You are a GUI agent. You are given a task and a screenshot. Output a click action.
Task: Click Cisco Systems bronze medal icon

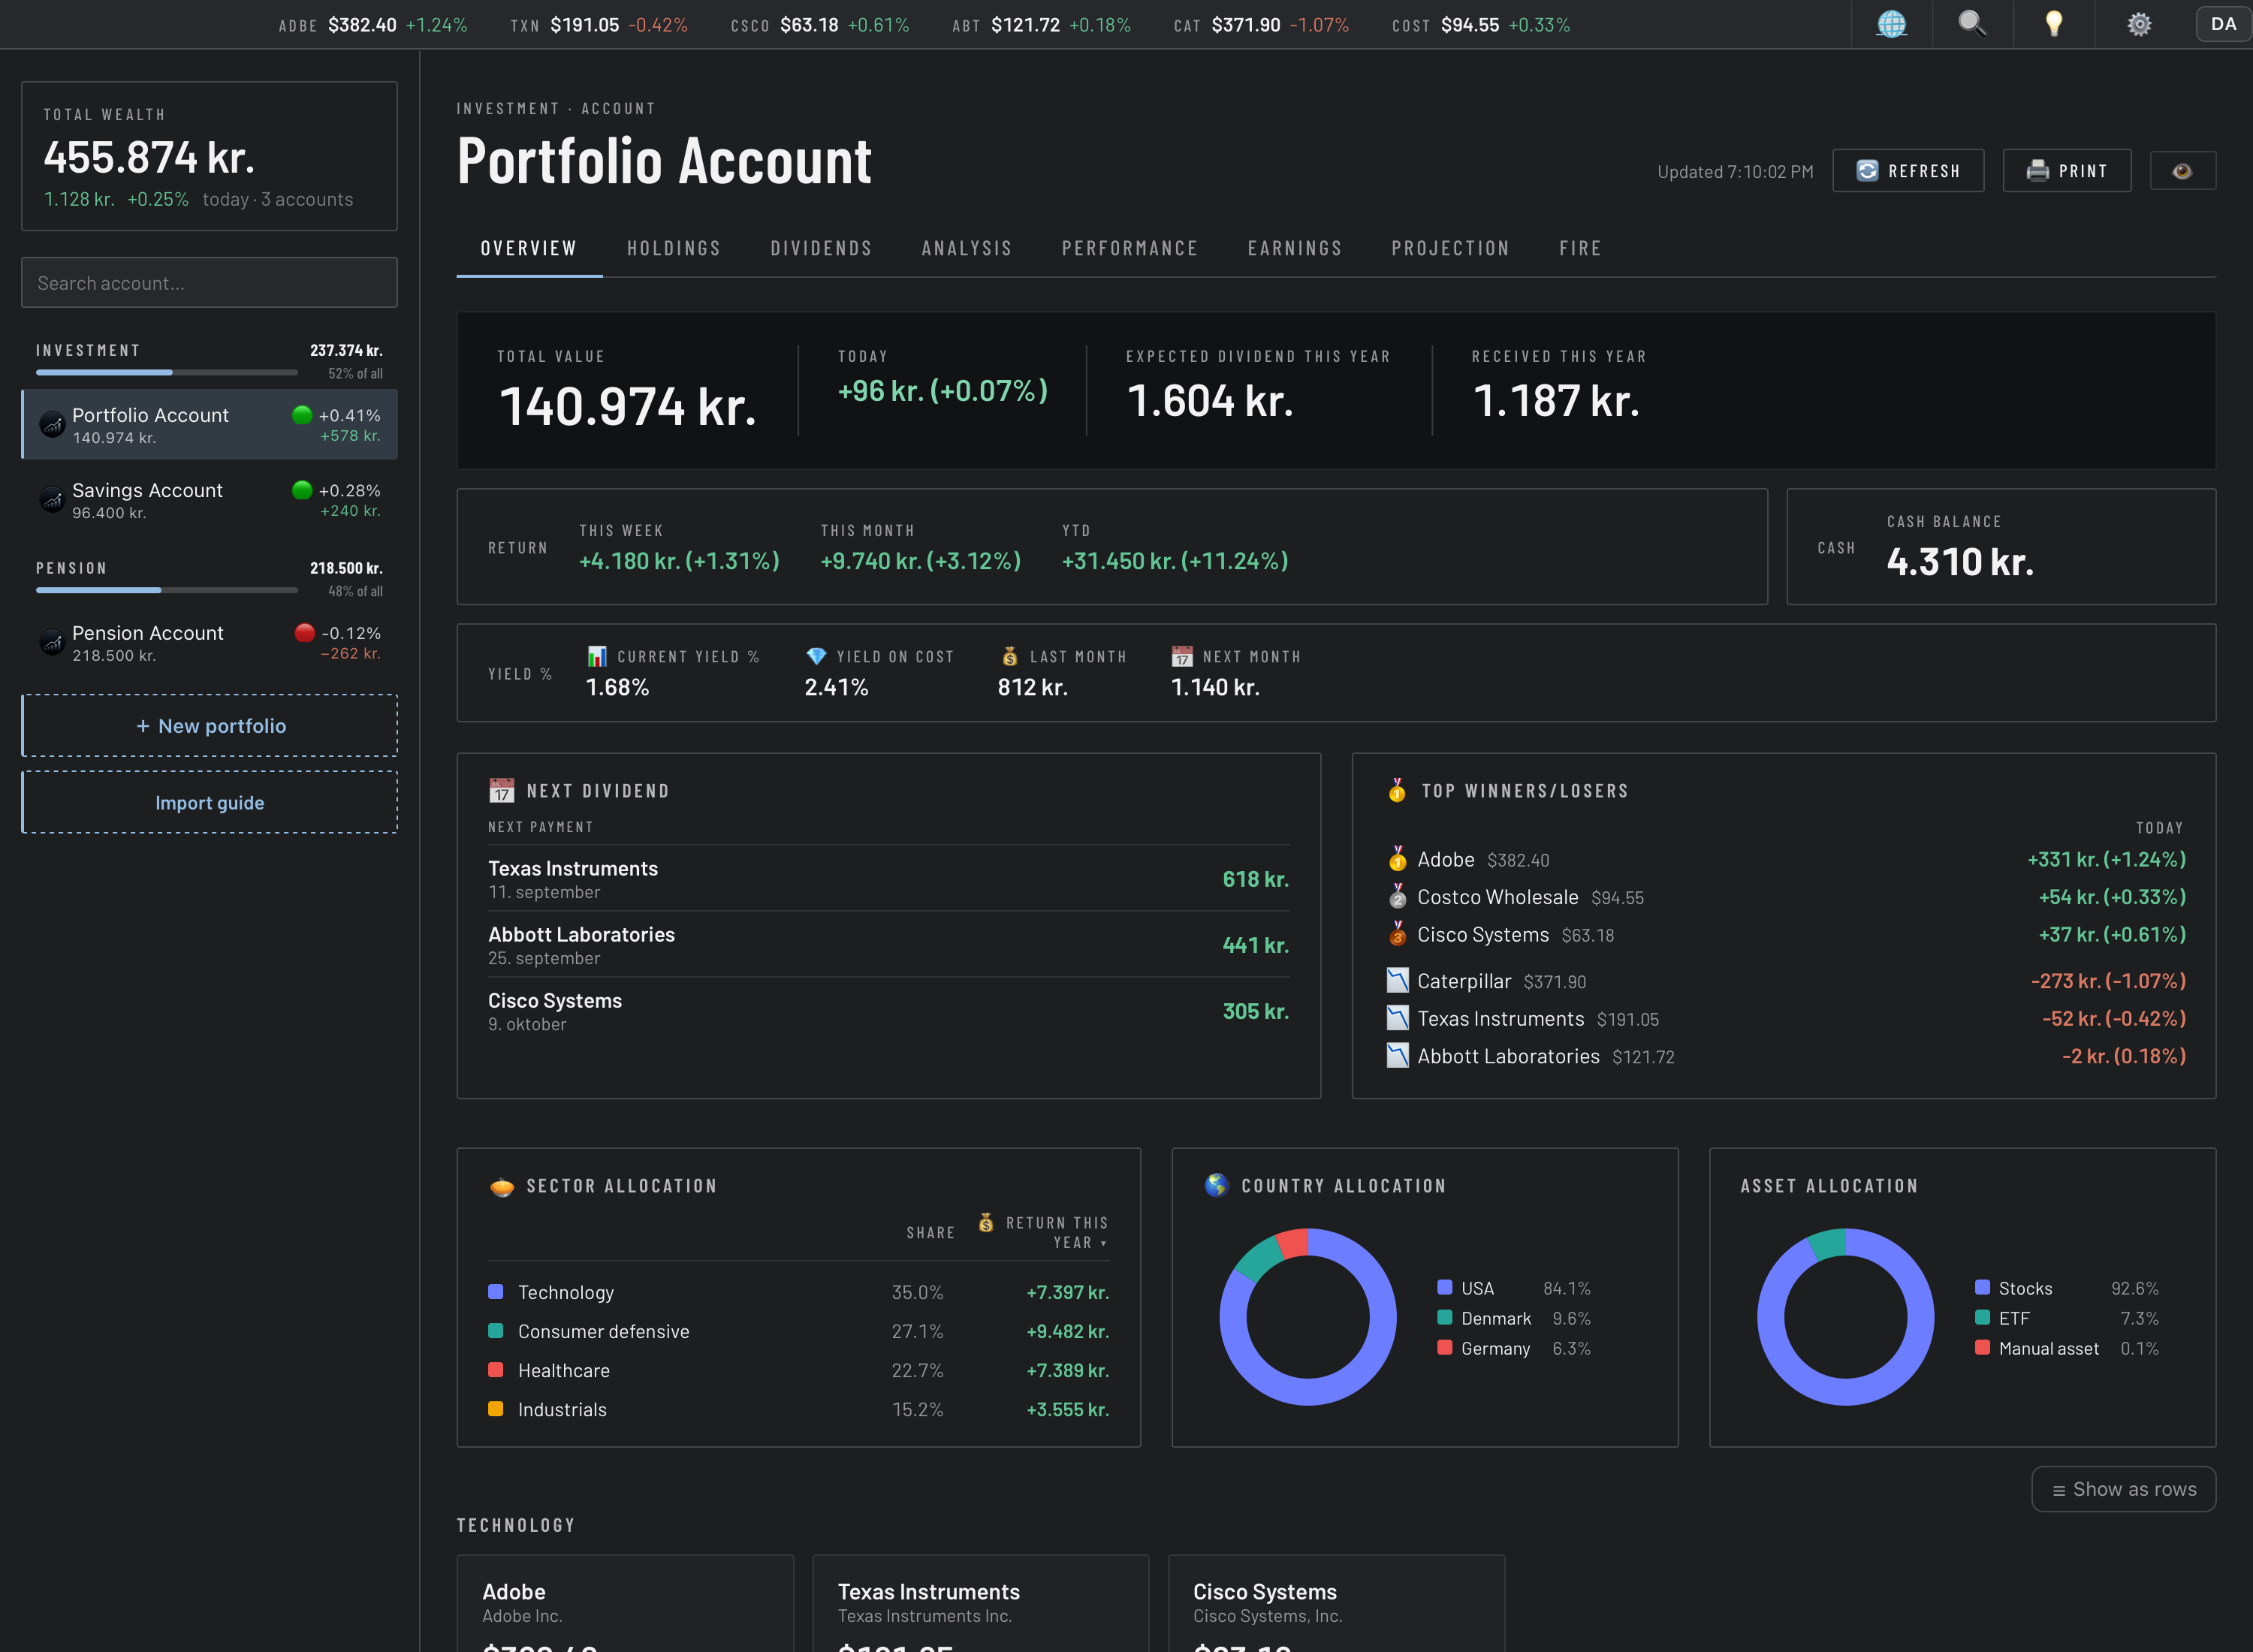pyautogui.click(x=1397, y=934)
